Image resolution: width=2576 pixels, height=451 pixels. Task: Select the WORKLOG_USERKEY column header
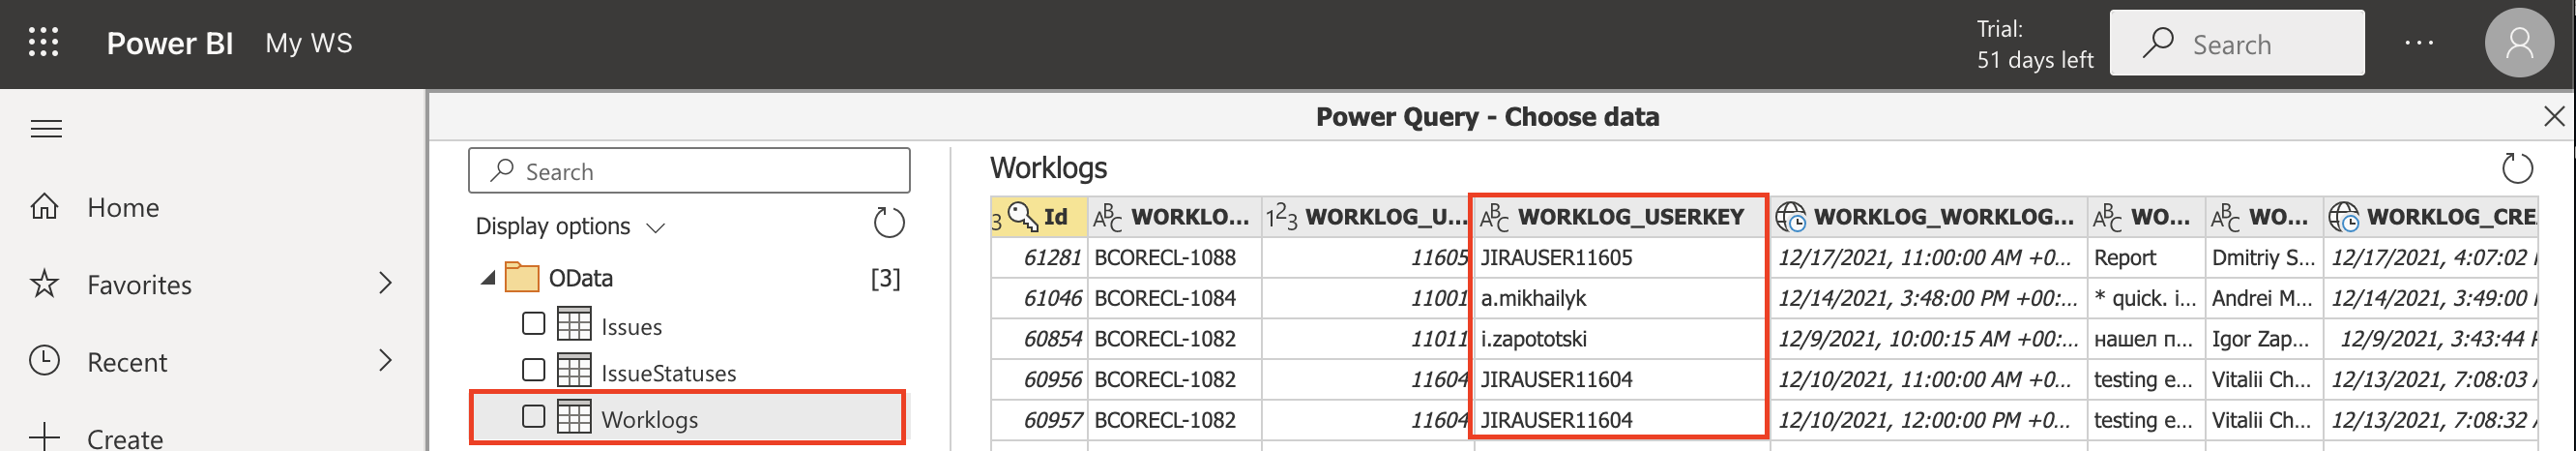point(1620,217)
